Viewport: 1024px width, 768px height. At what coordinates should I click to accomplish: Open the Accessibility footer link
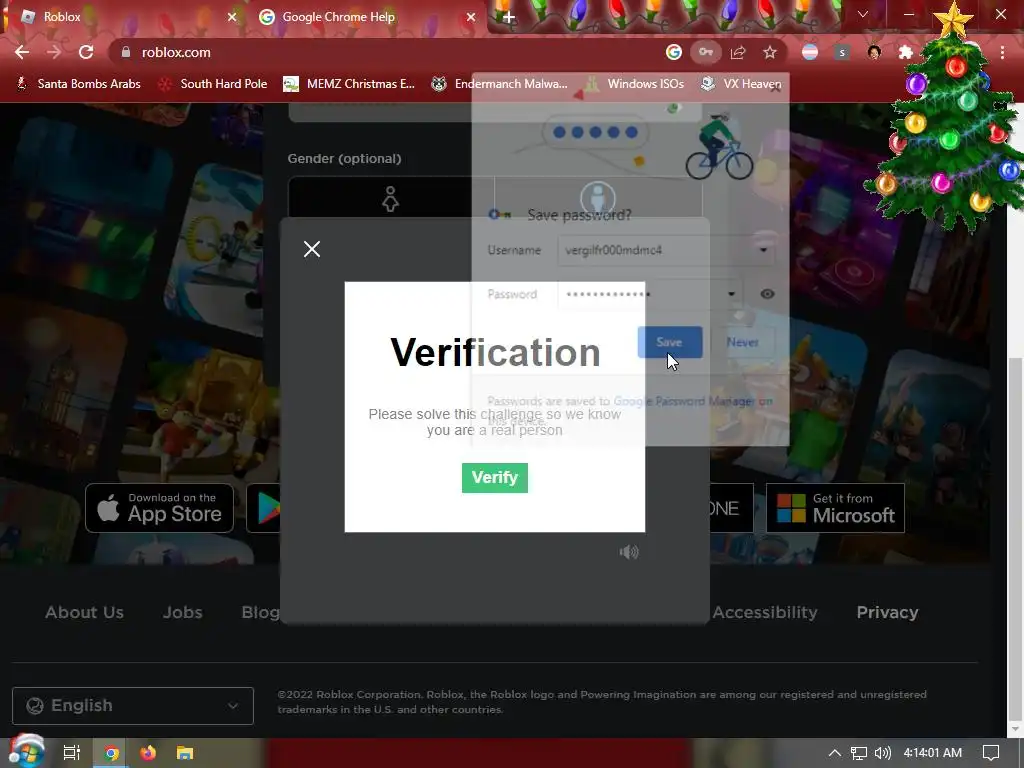coord(765,612)
